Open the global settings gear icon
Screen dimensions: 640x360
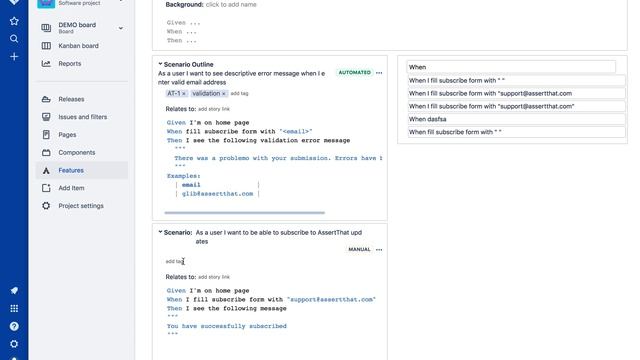pyautogui.click(x=14, y=344)
